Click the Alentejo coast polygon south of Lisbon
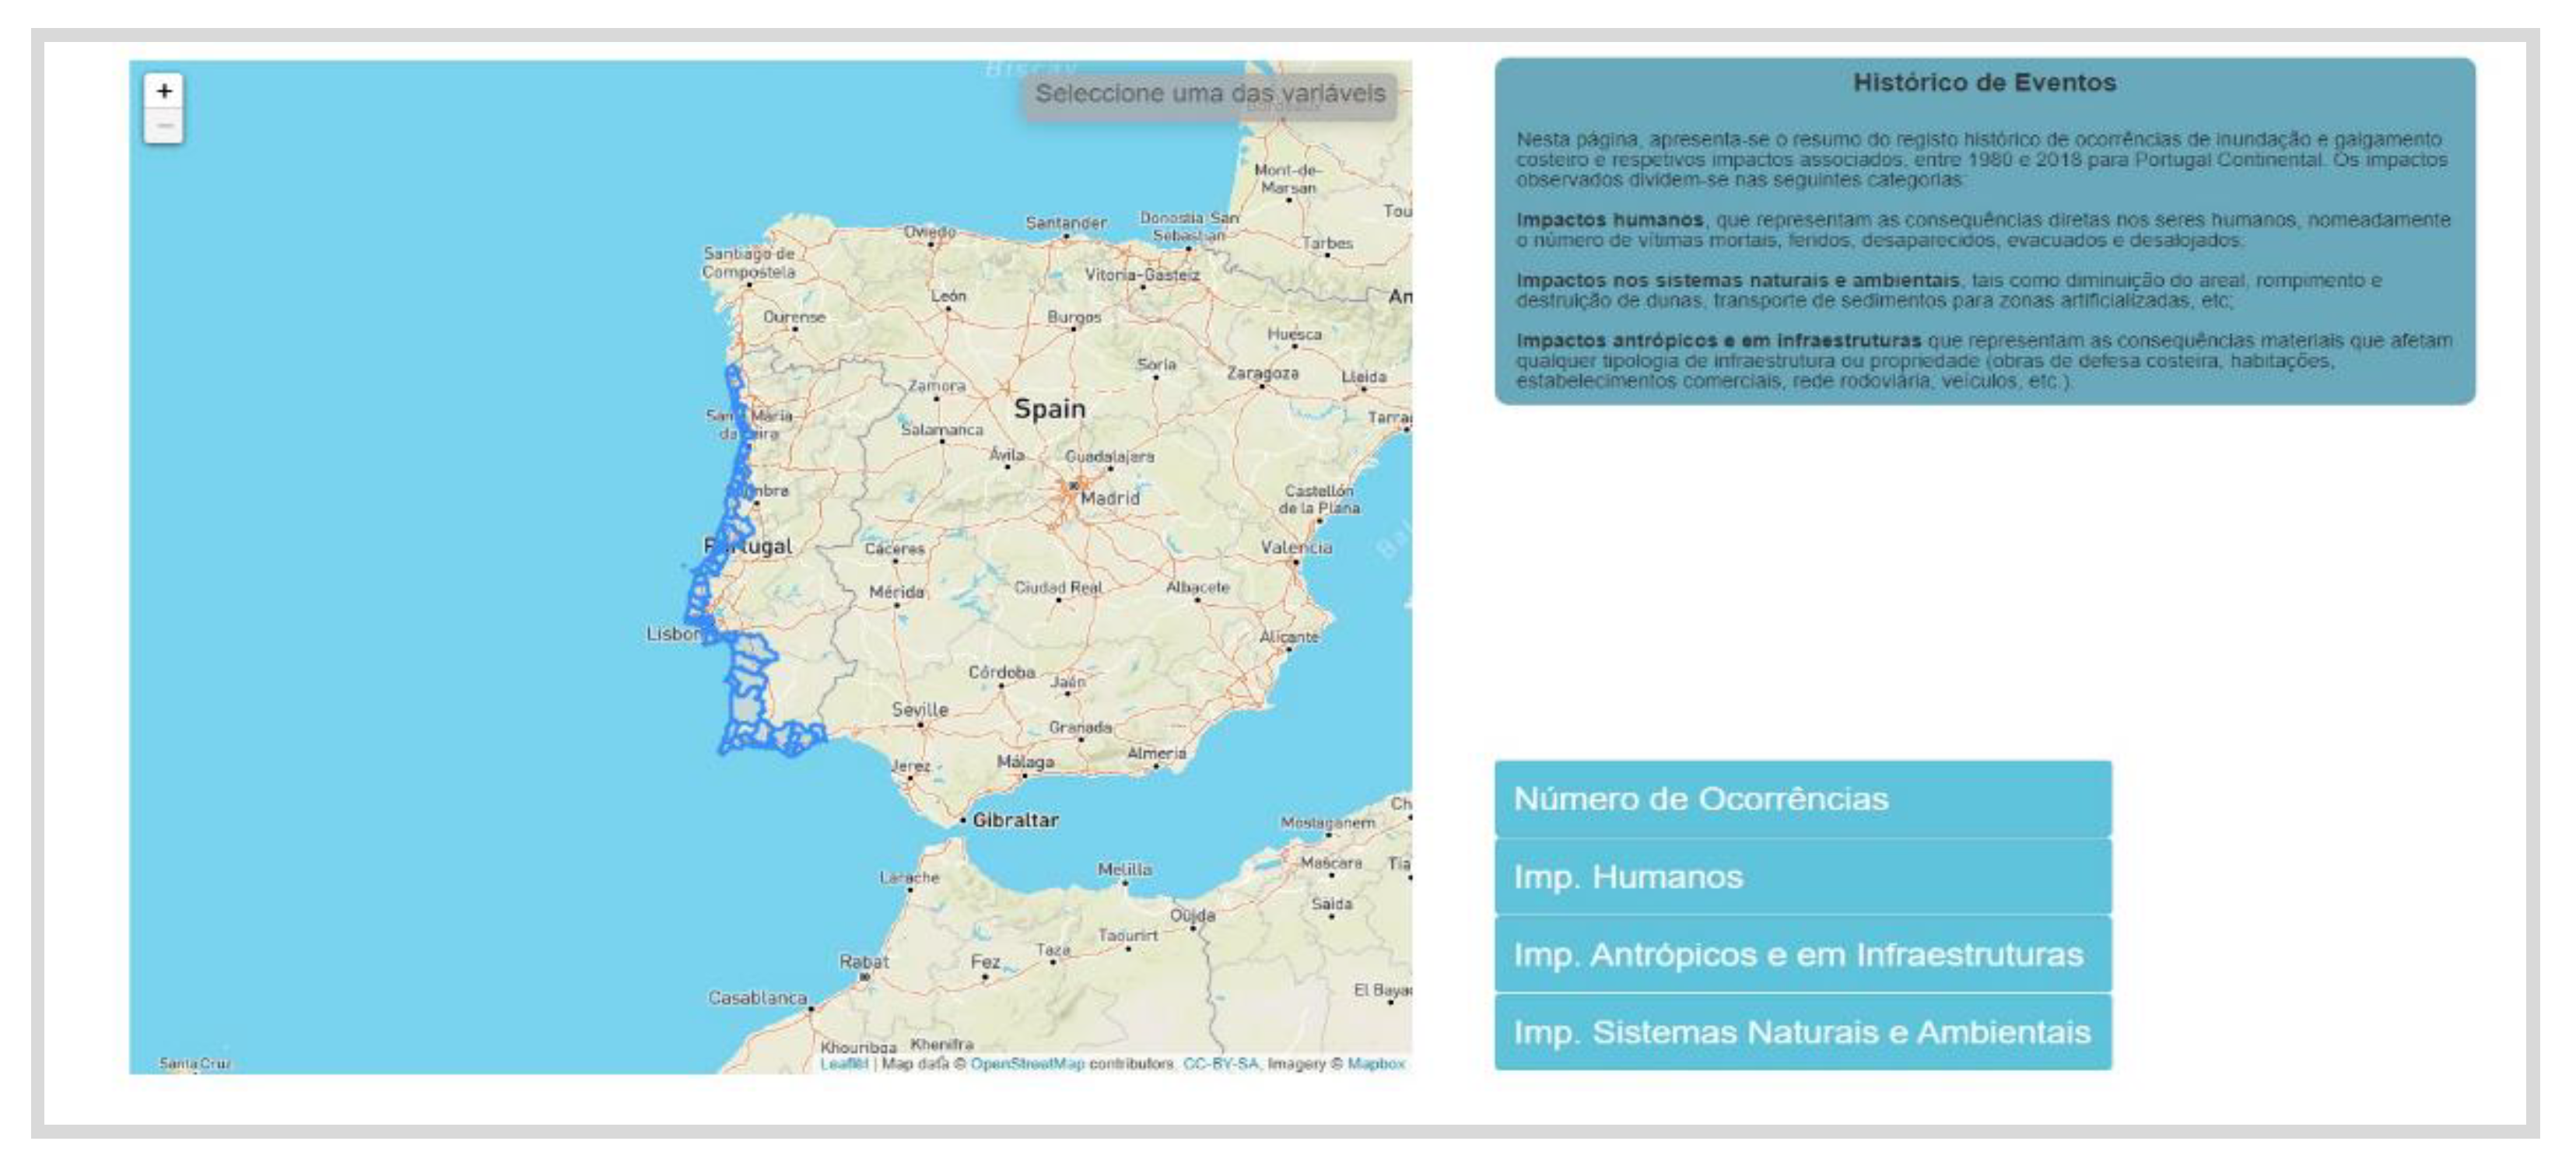Viewport: 2576px width, 1169px height. pos(747,680)
